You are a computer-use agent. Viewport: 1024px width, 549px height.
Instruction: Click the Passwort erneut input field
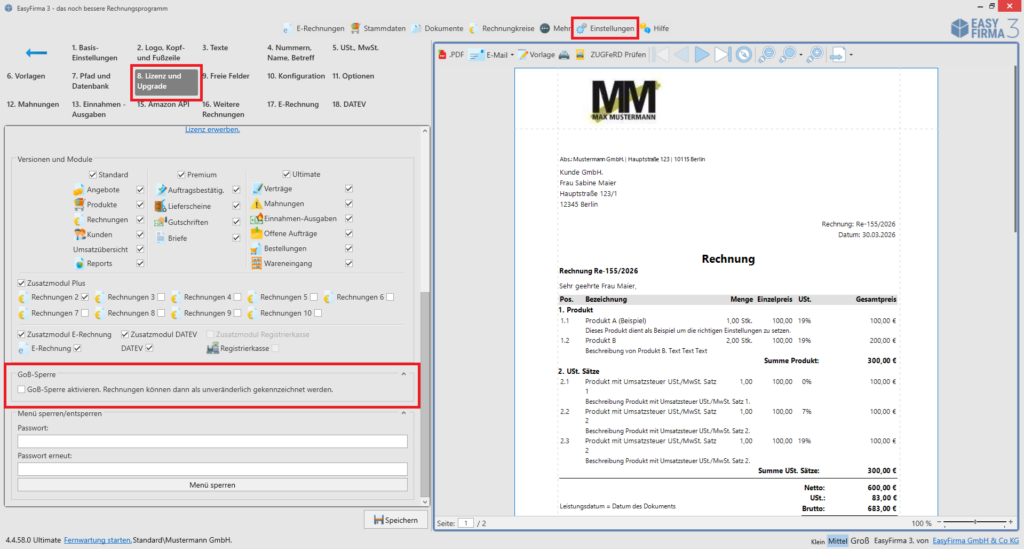(x=212, y=469)
